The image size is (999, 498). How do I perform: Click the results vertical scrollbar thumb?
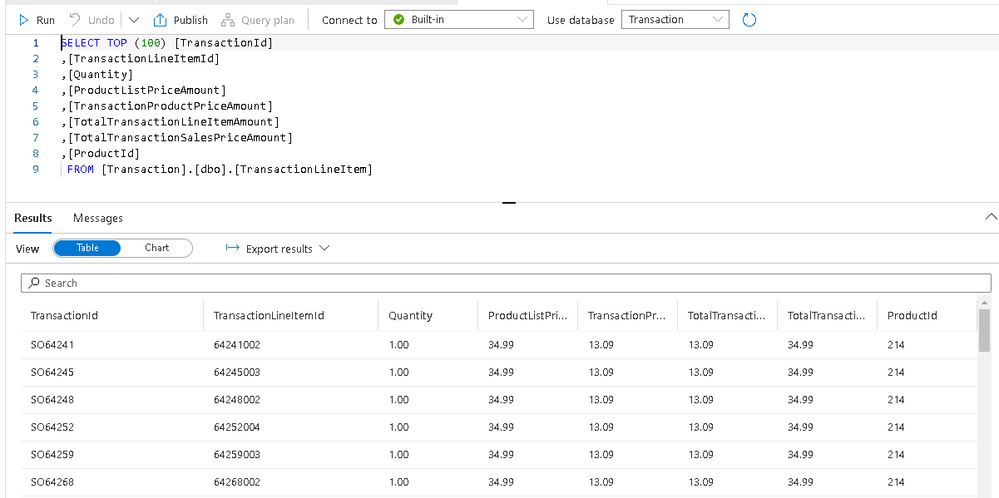[984, 331]
